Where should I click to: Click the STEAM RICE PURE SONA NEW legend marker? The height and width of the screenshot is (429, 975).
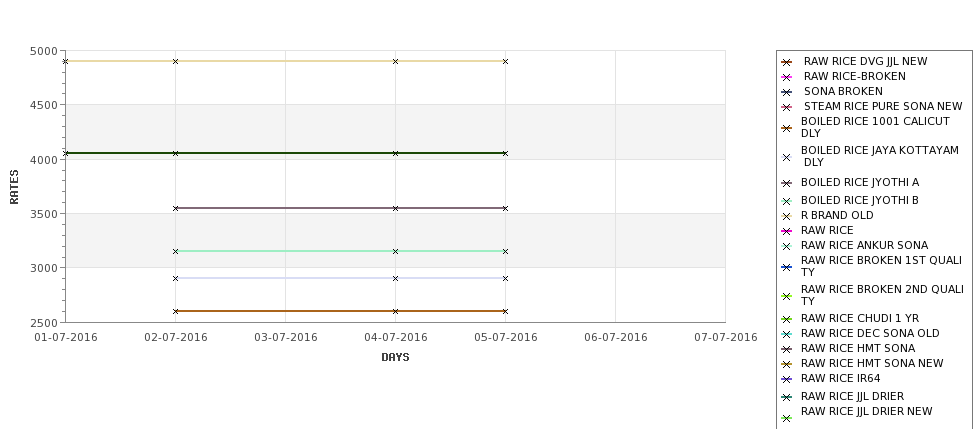pyautogui.click(x=787, y=107)
